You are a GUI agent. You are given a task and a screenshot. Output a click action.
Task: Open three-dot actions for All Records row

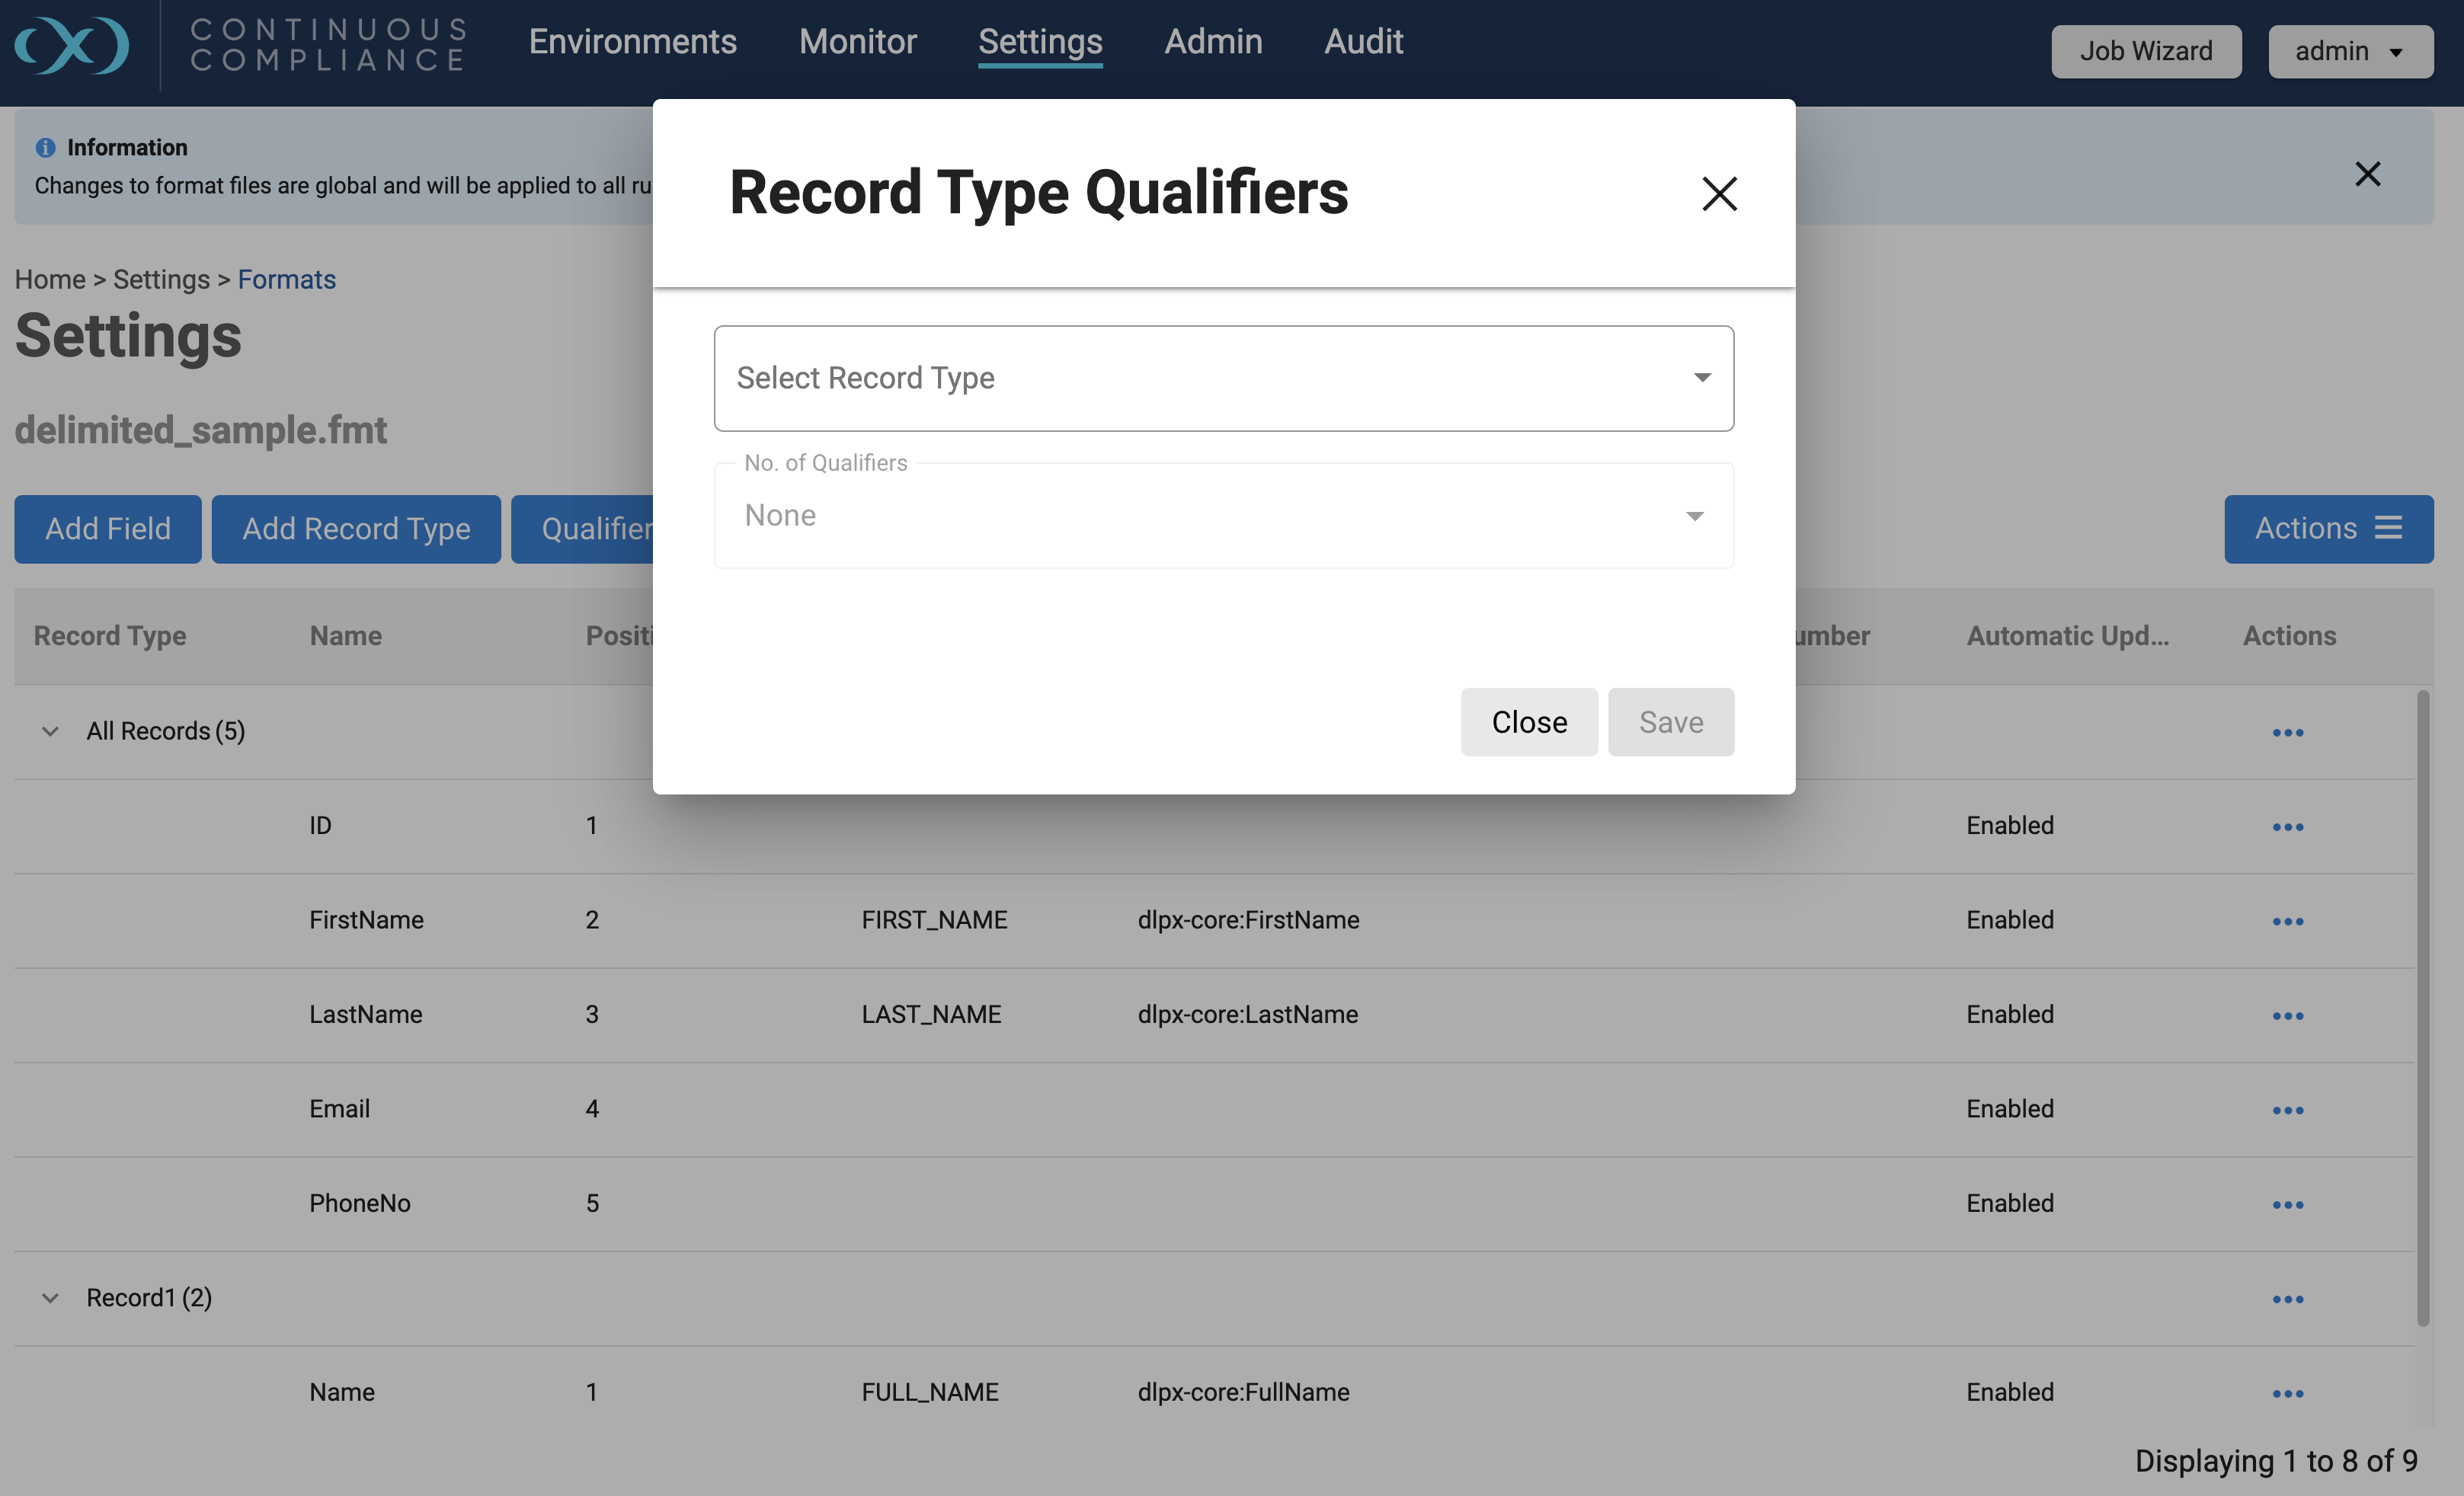pos(2287,733)
